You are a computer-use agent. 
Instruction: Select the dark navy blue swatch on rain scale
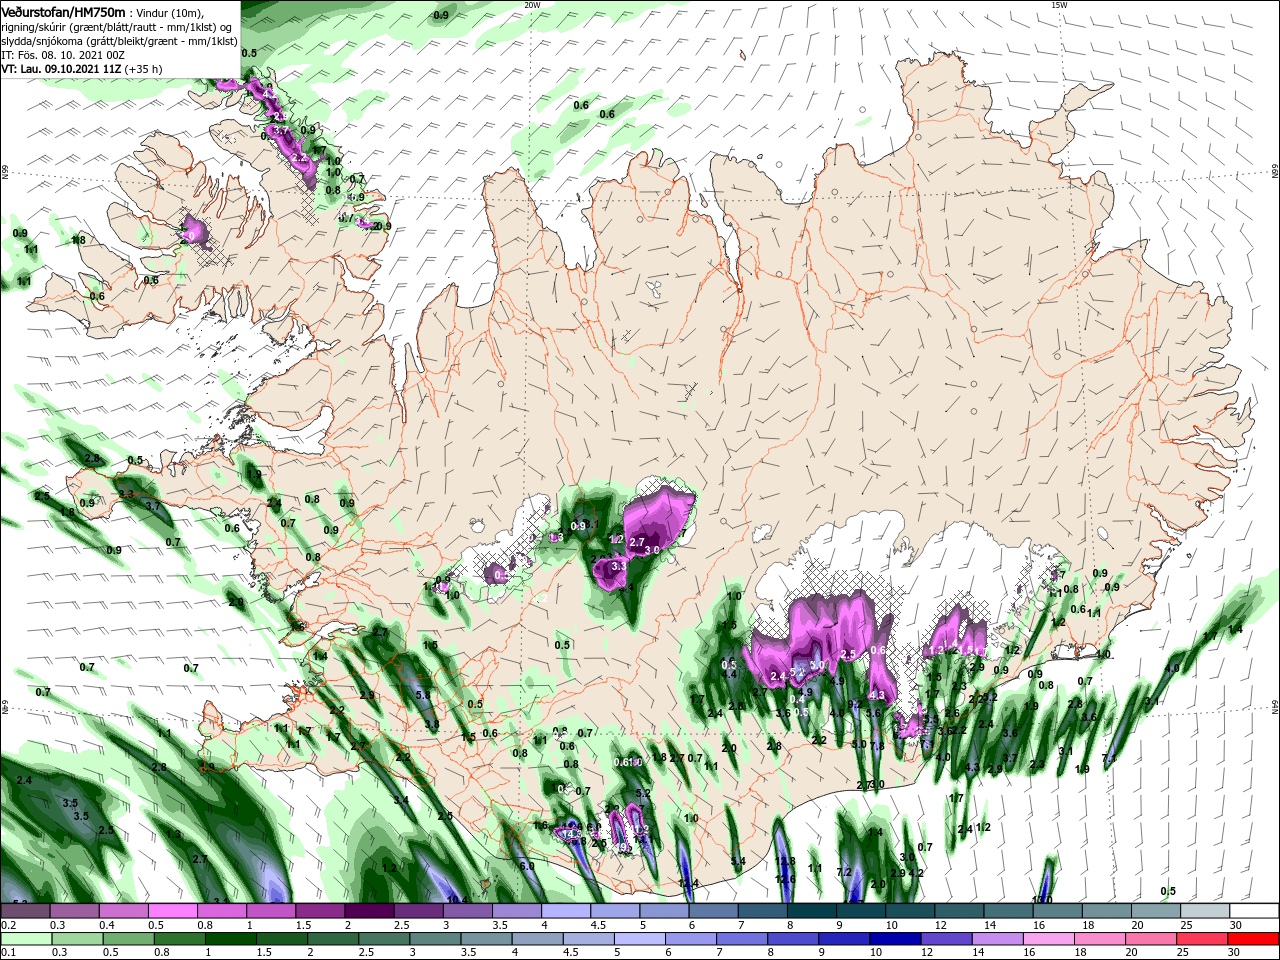click(x=894, y=939)
